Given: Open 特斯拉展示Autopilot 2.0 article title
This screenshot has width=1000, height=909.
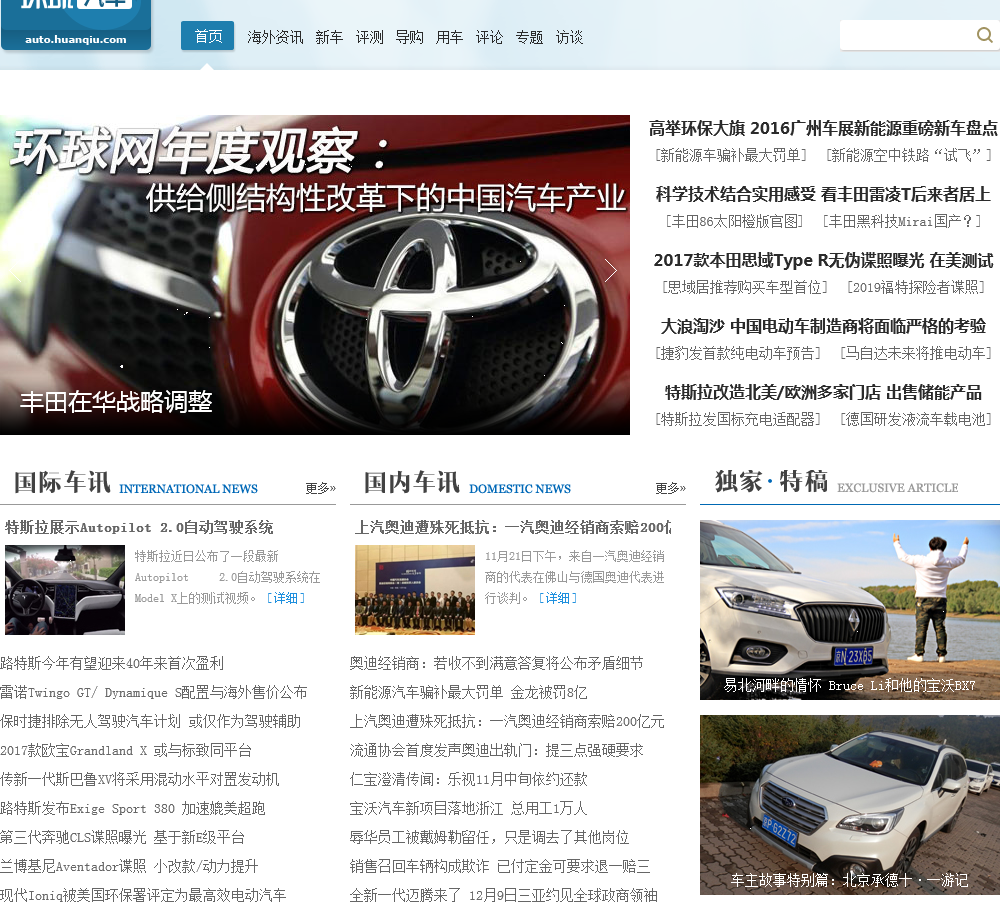Looking at the screenshot, I should [x=139, y=528].
